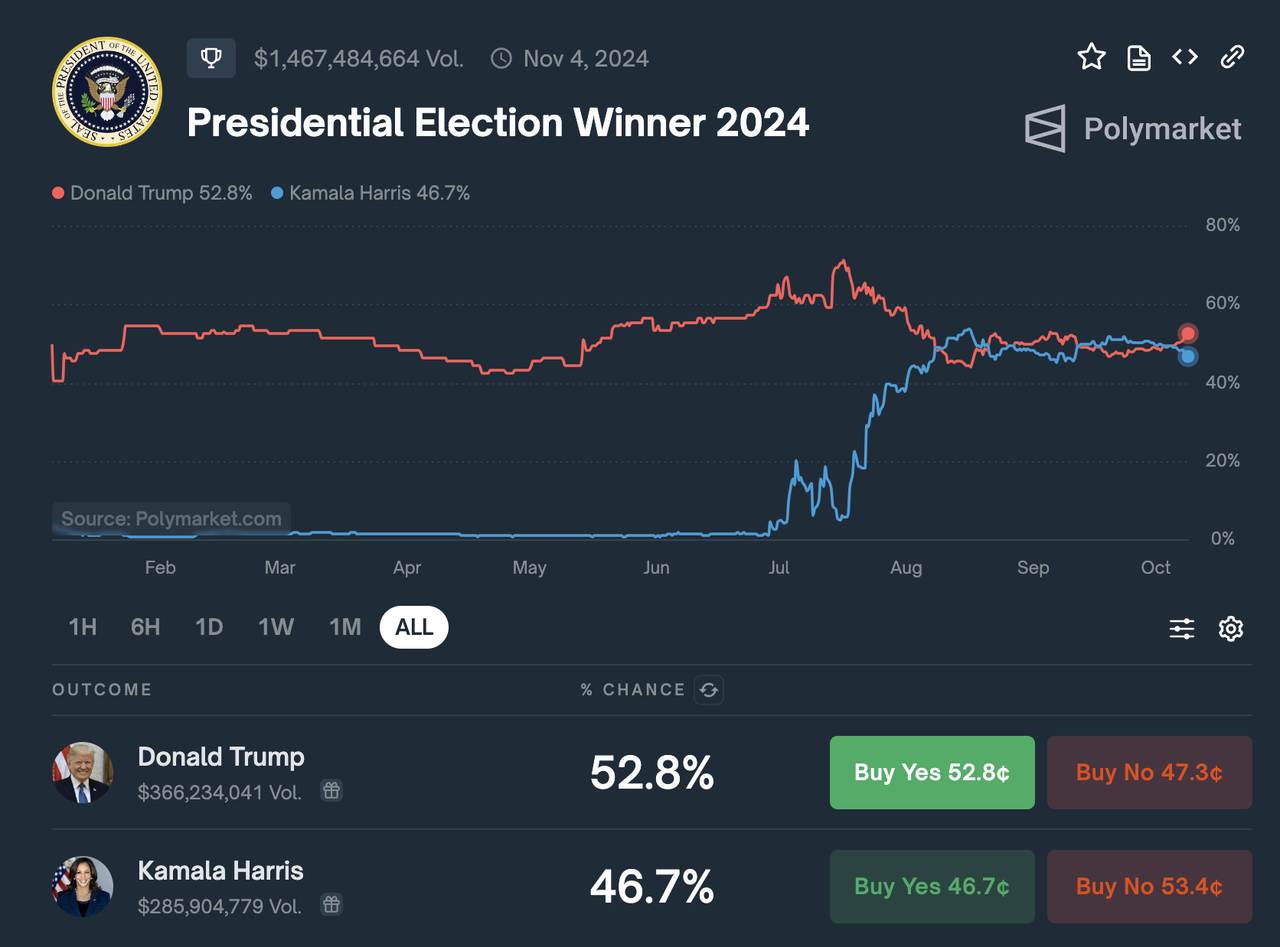
Task: Open the market rules document icon
Action: tap(1138, 57)
